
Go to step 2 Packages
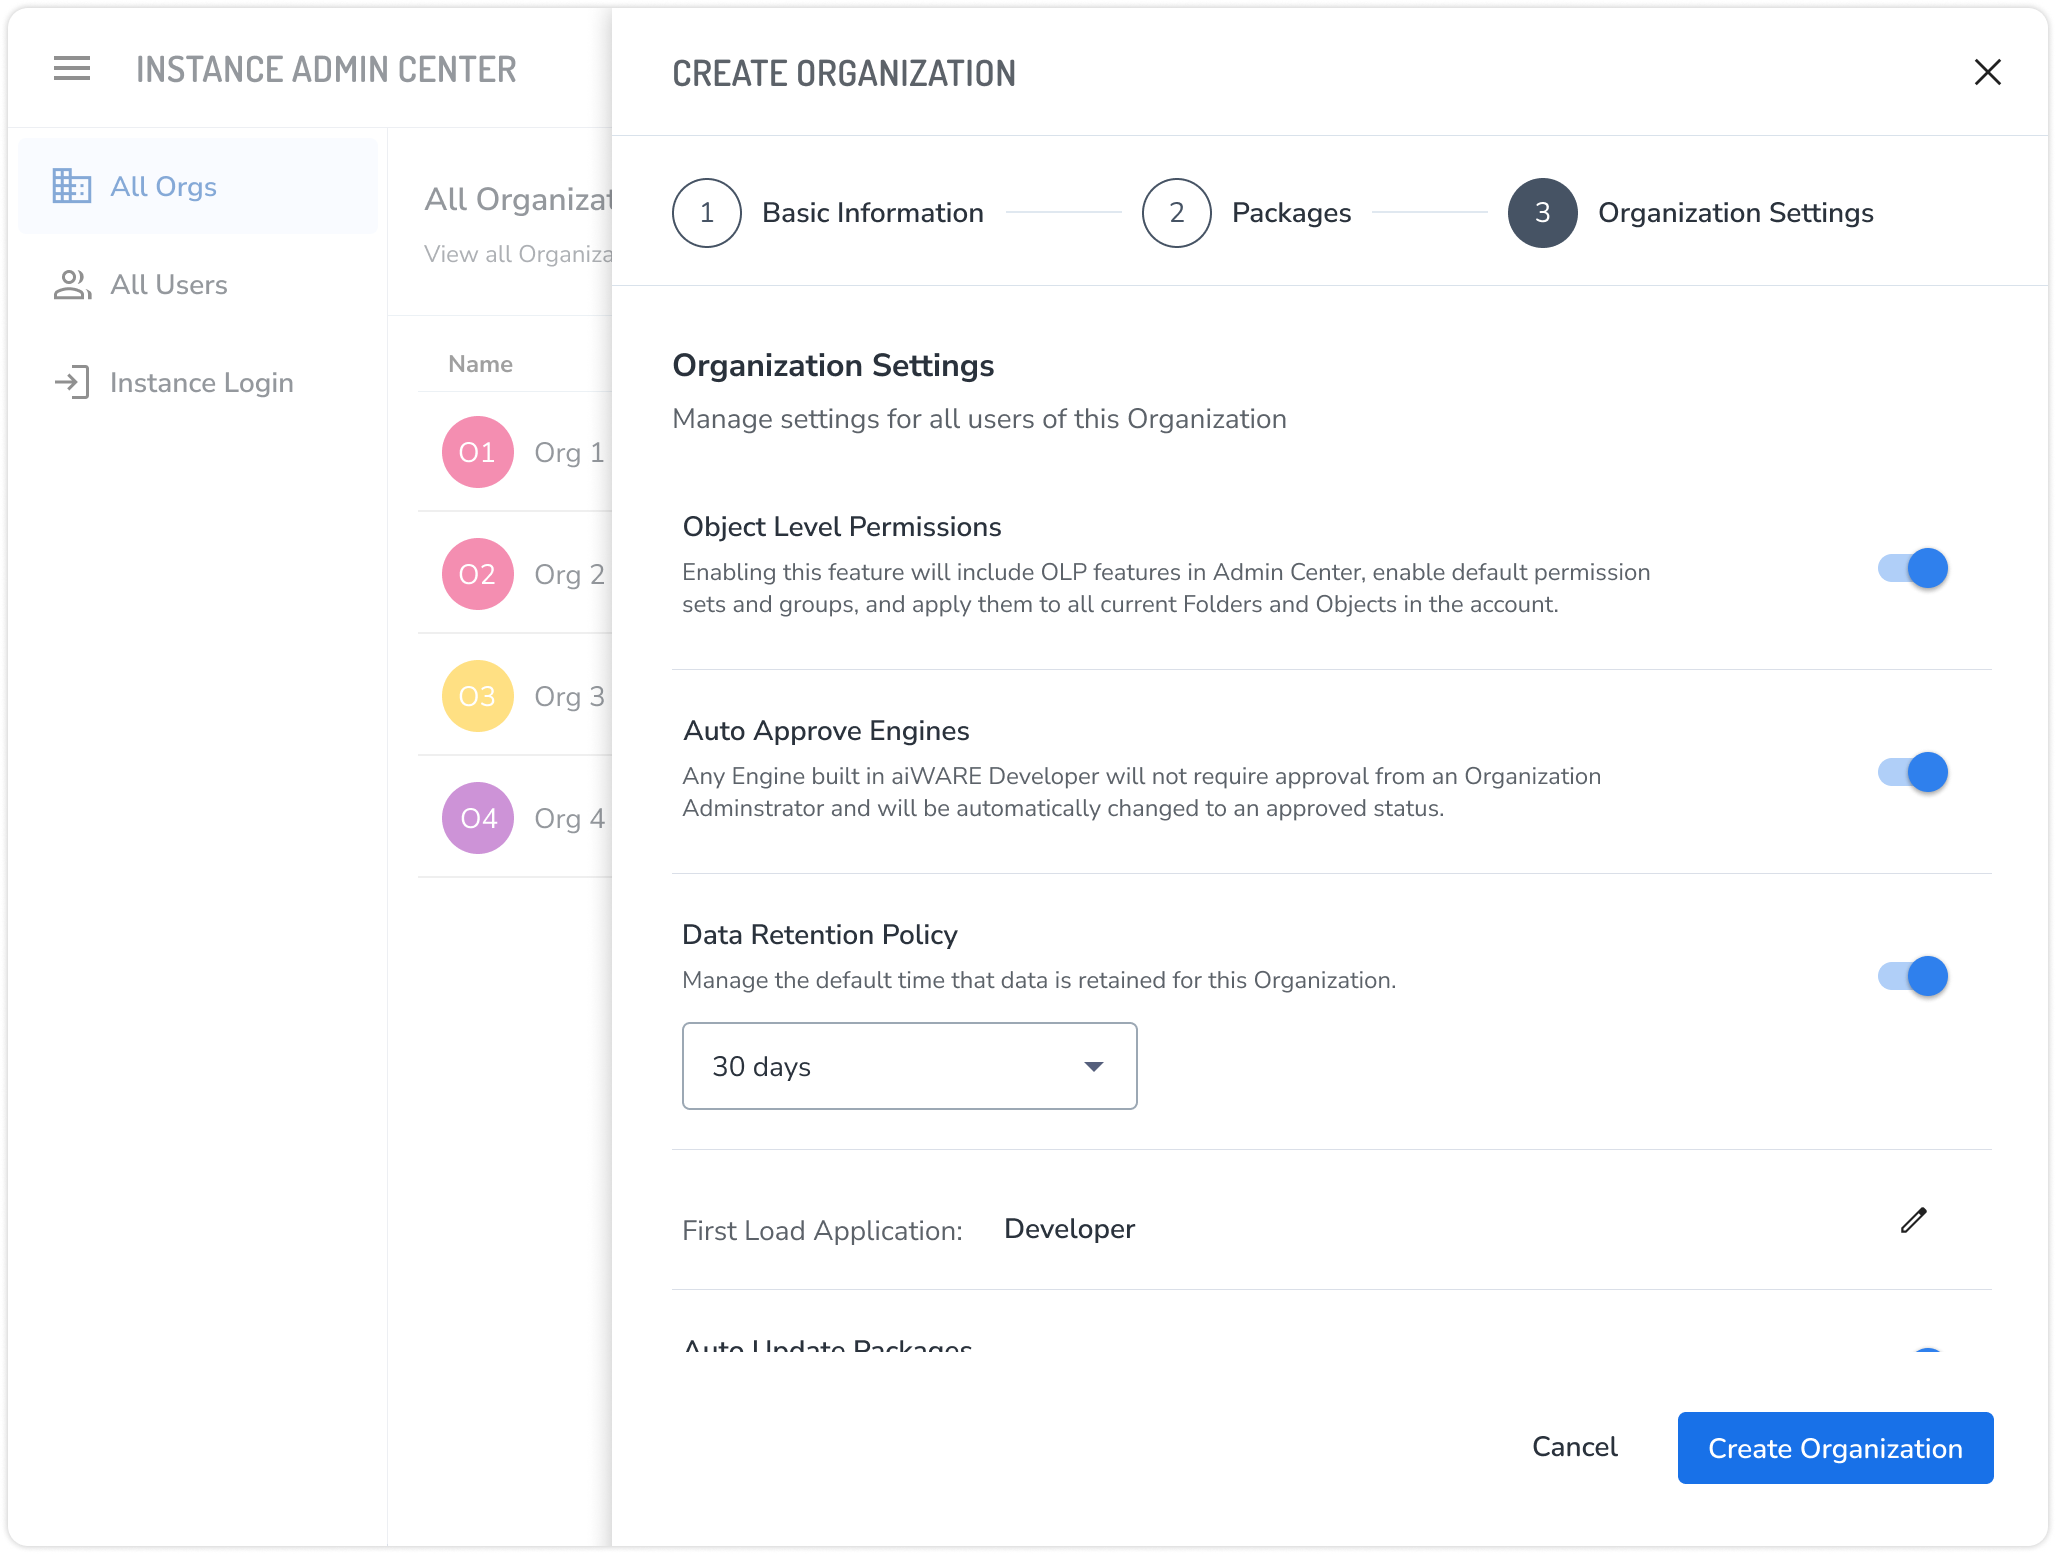(1177, 213)
